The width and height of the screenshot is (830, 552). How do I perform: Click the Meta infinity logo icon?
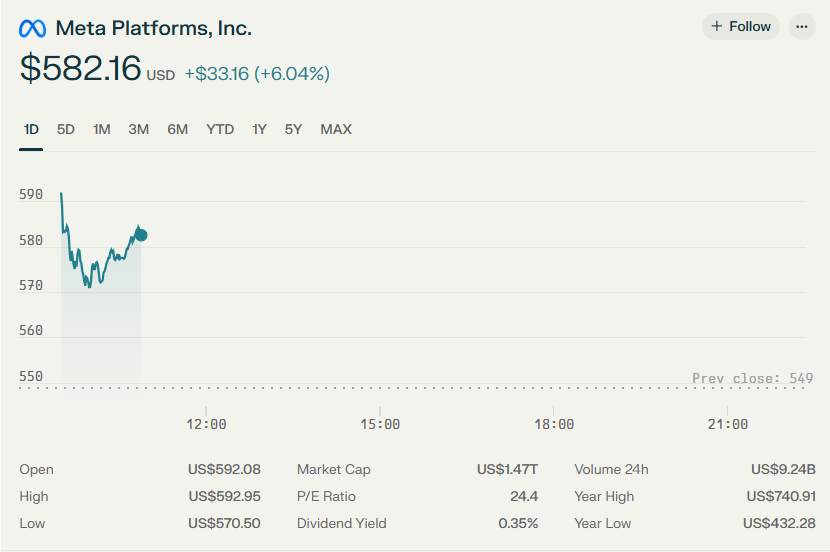(x=32, y=29)
